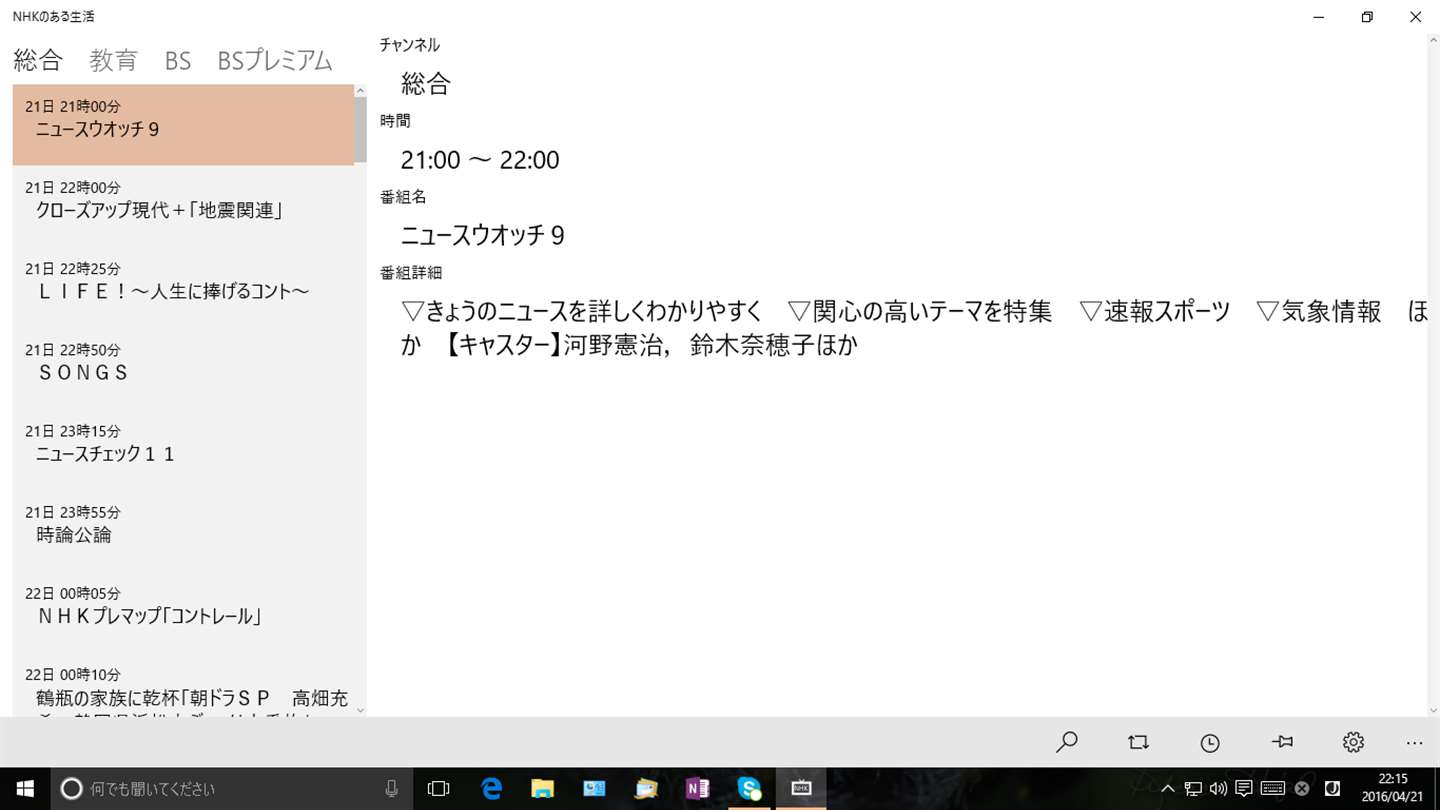The image size is (1440, 810).
Task: Select ＬＩＦＥ！～人生に捧げるコント～ program
Action: pos(183,287)
